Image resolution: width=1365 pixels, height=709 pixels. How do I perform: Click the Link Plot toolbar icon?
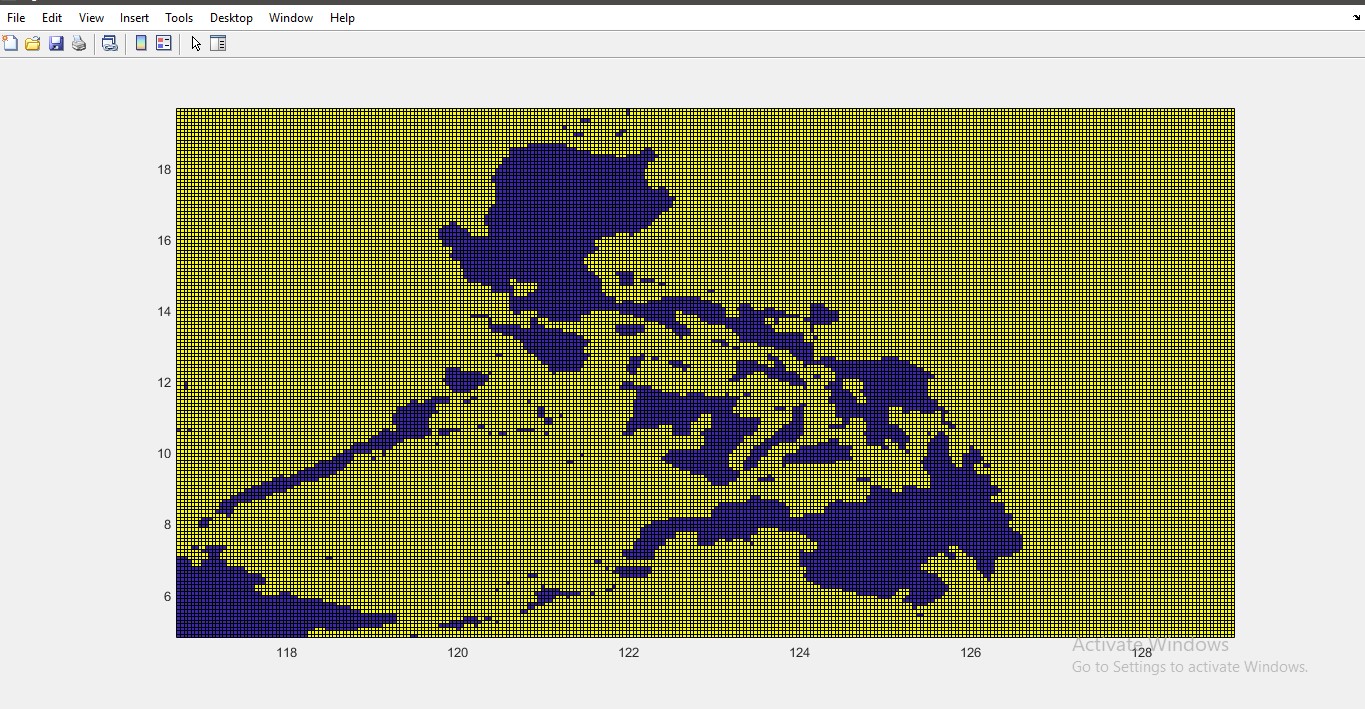coord(110,43)
